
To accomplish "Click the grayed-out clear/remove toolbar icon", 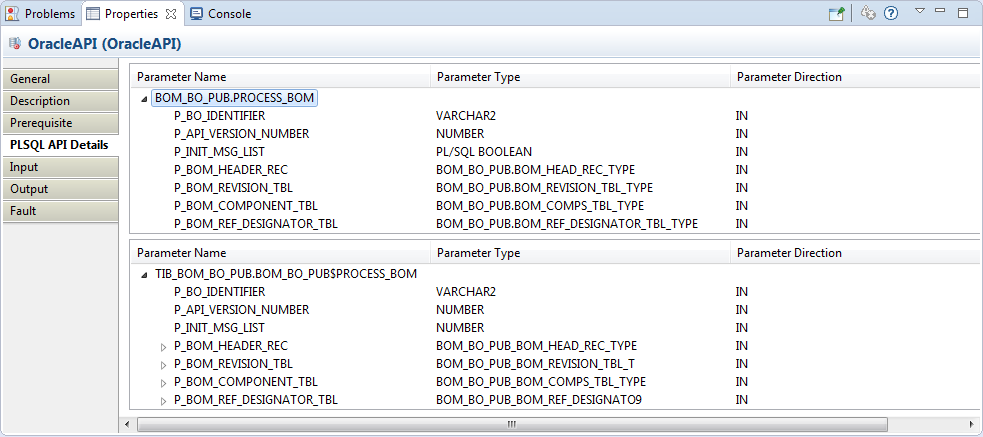I will 868,13.
